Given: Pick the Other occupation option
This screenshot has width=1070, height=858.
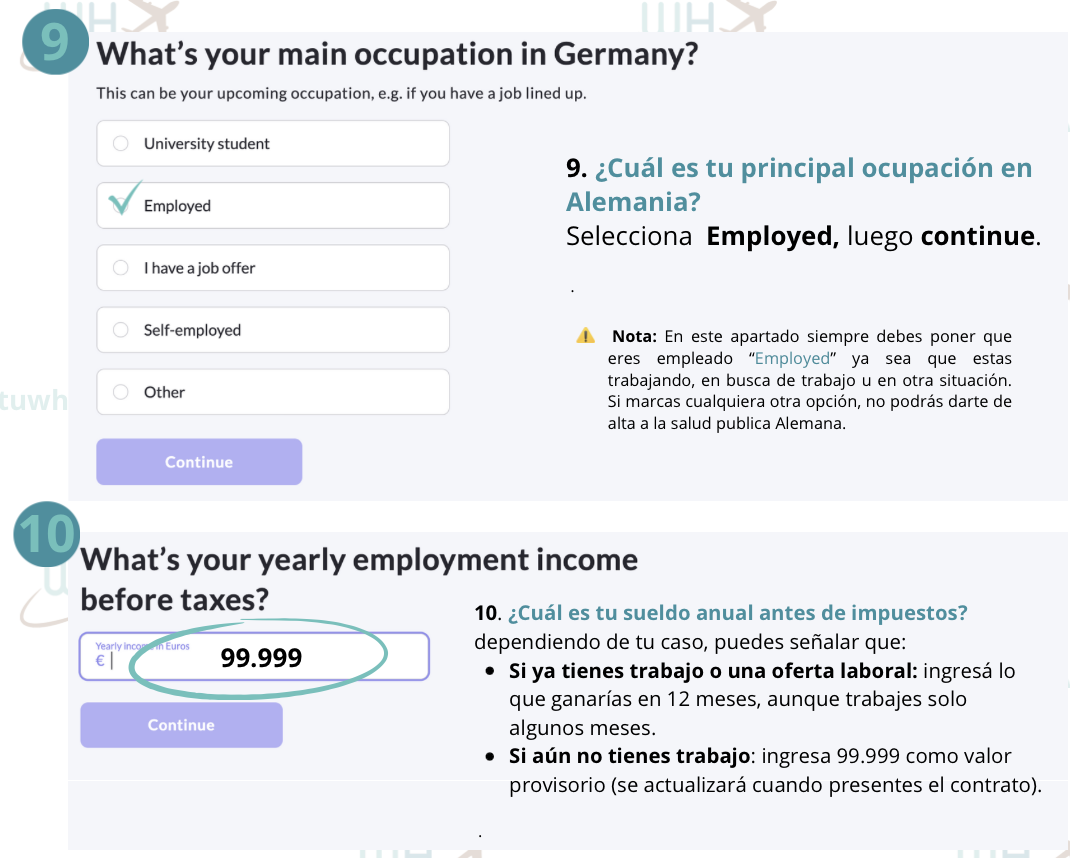Looking at the screenshot, I should pyautogui.click(x=121, y=392).
